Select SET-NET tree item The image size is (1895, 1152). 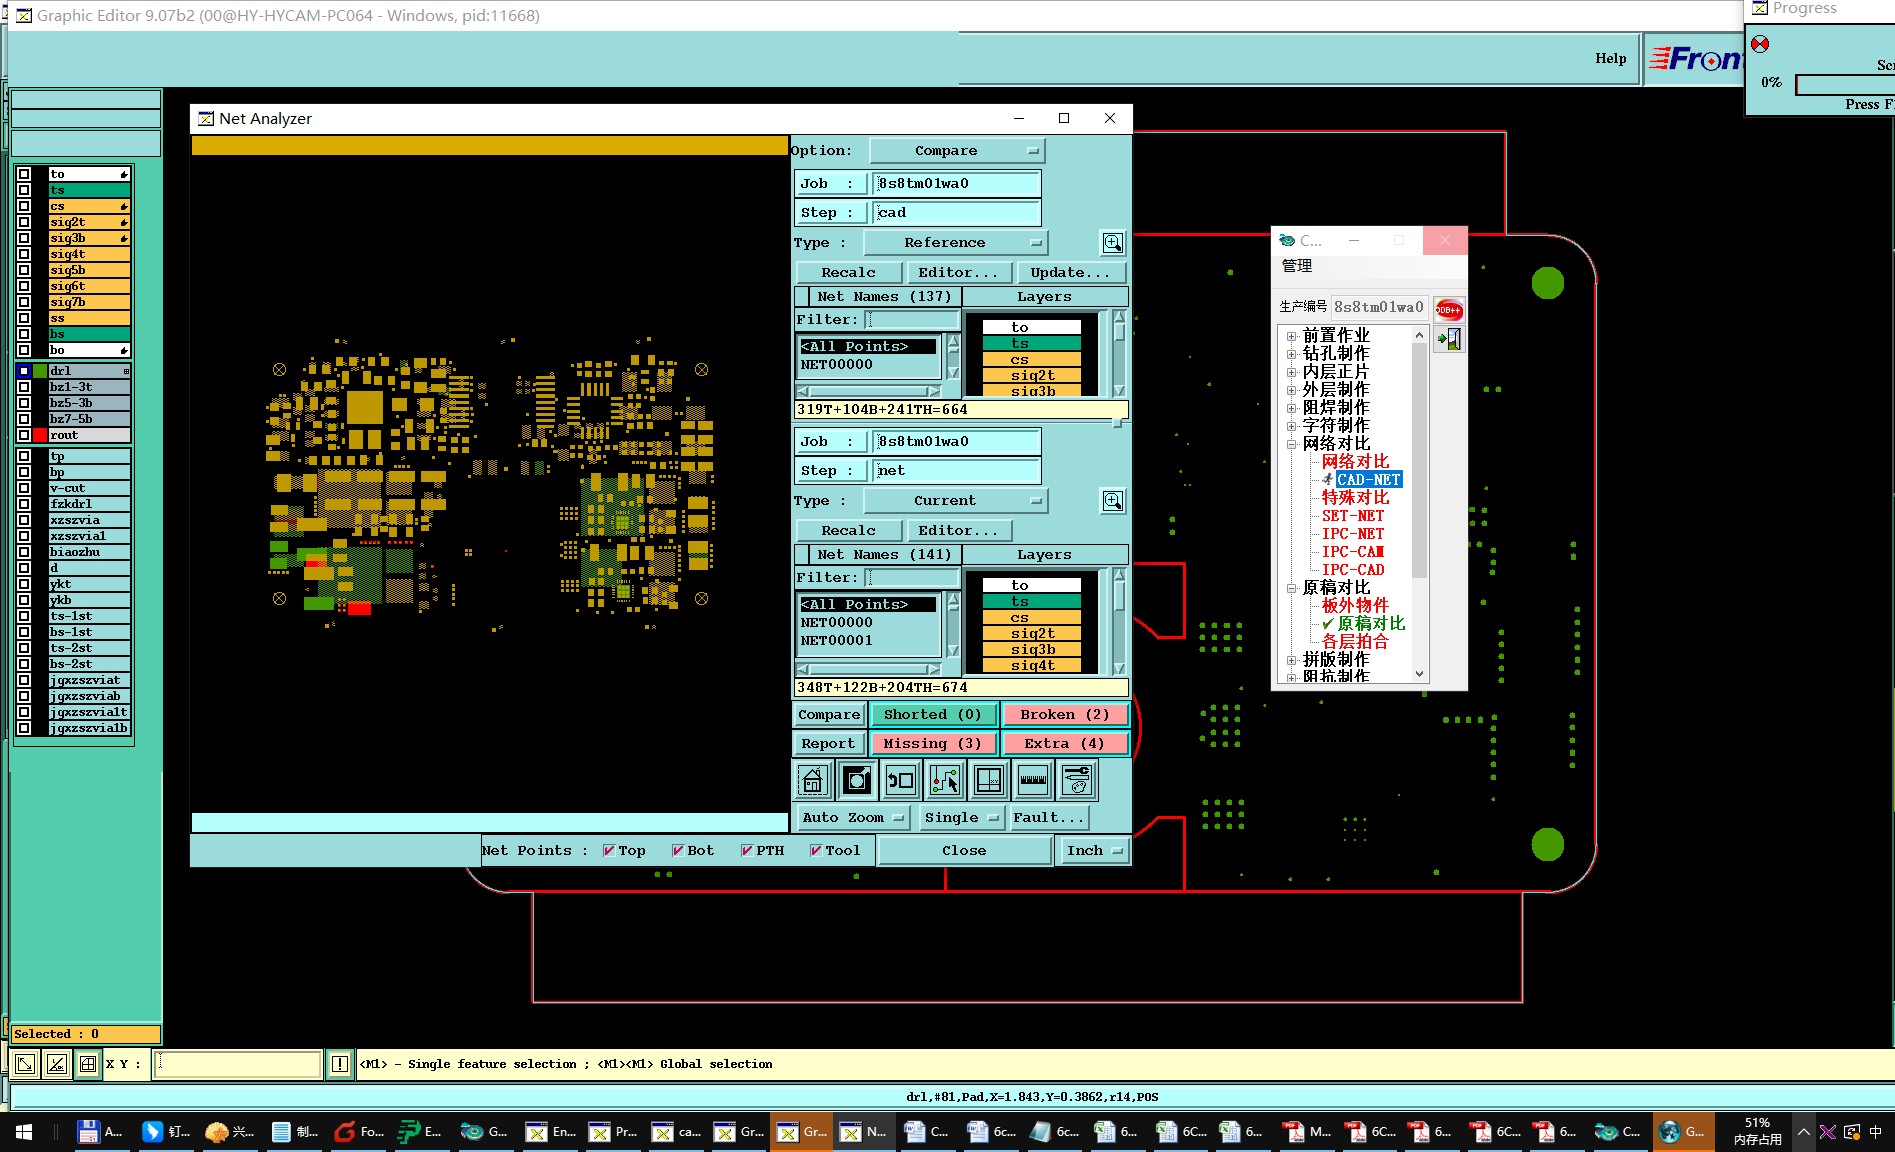tap(1353, 516)
